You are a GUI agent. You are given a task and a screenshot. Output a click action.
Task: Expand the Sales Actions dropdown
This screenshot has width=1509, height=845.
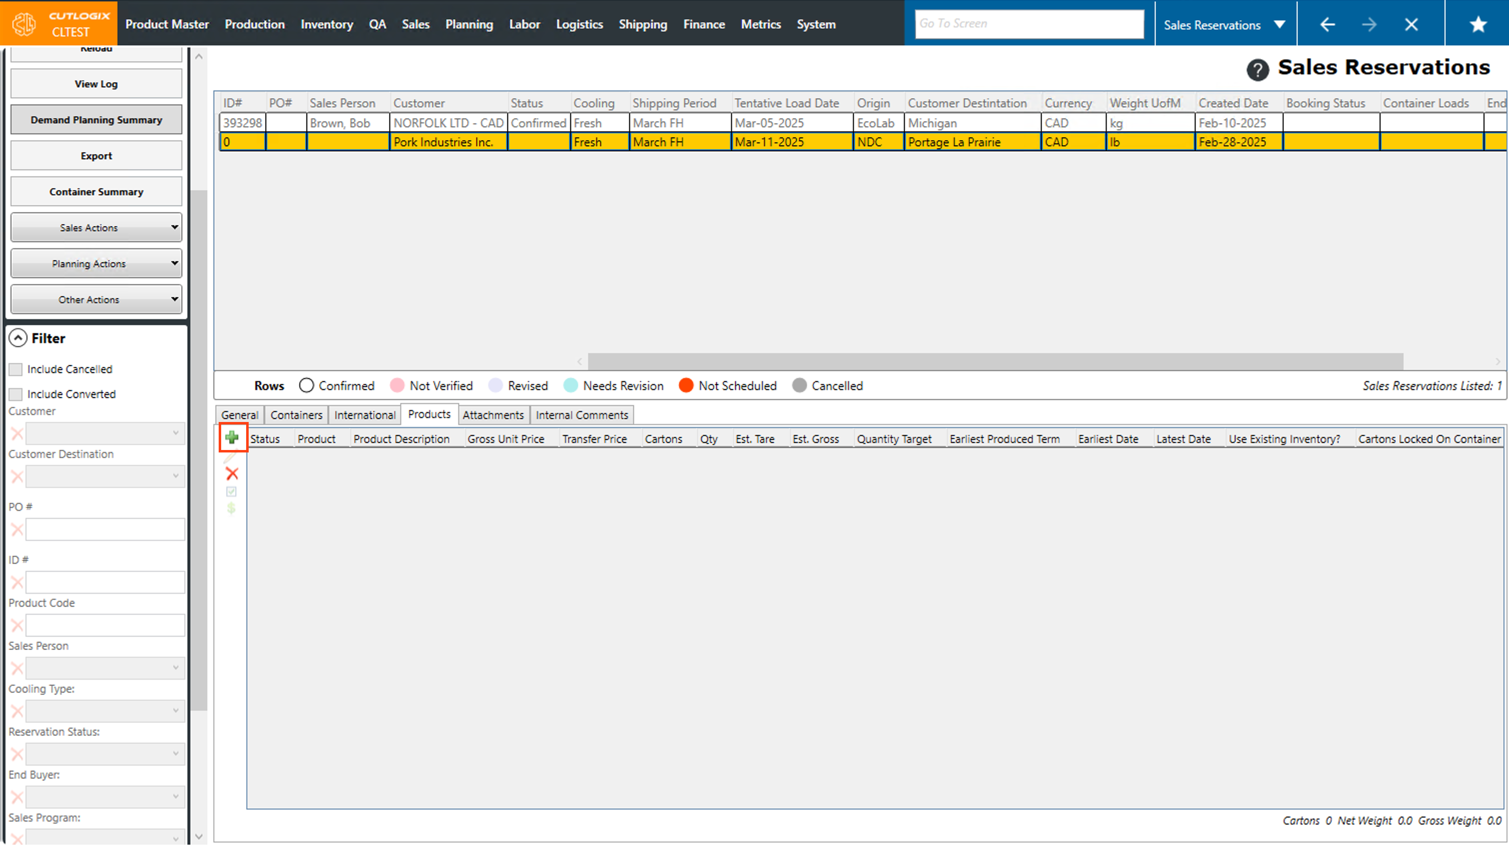click(96, 228)
